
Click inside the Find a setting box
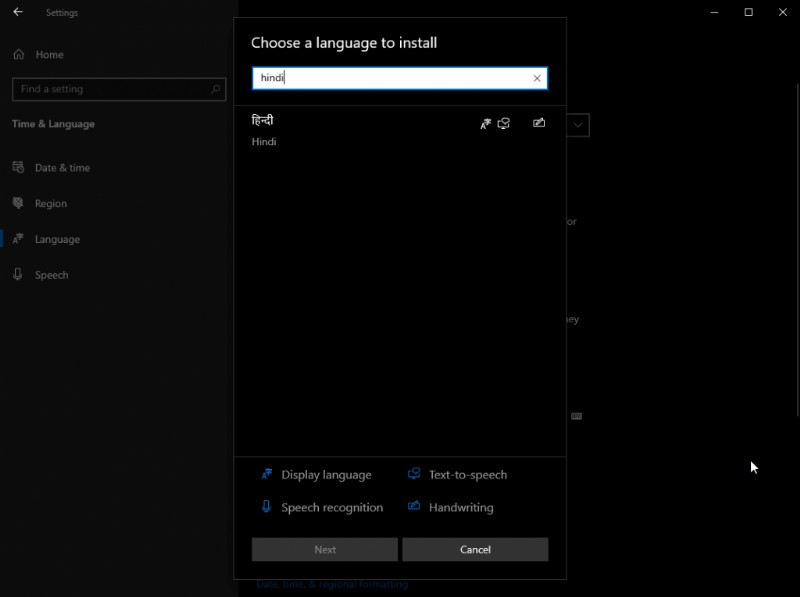click(x=110, y=89)
